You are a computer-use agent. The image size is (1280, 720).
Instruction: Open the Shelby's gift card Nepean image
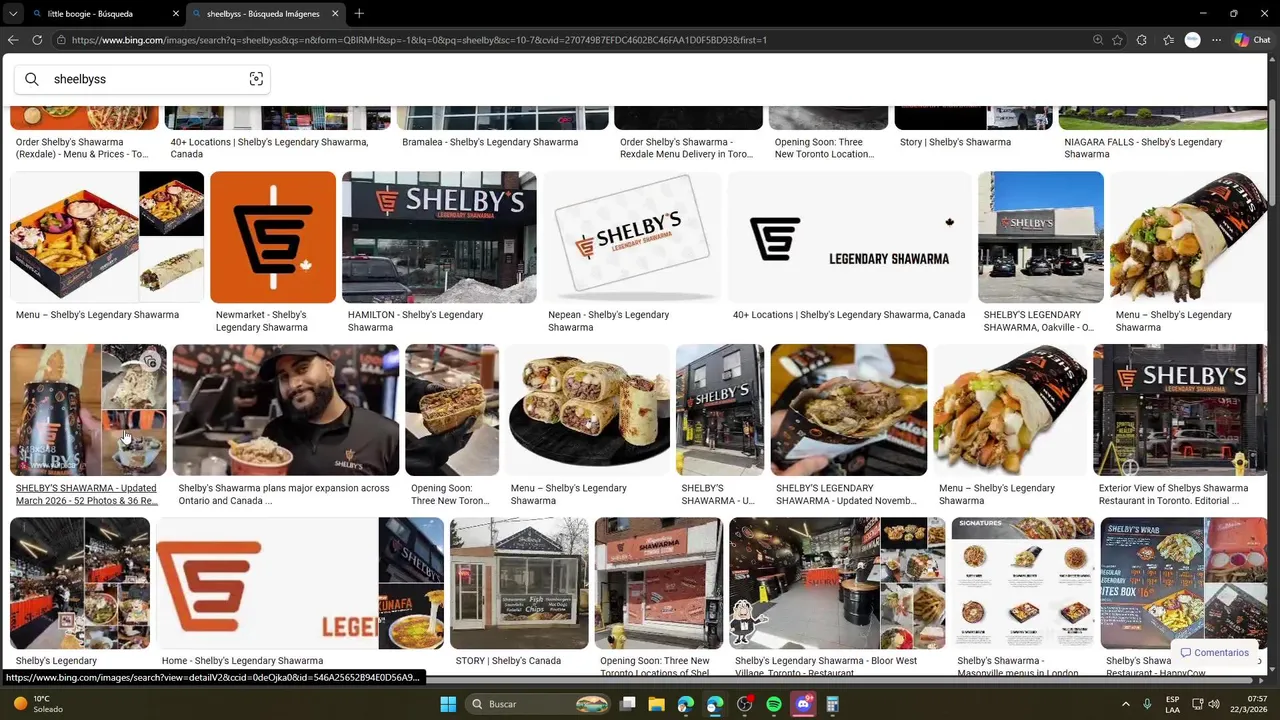pos(634,237)
